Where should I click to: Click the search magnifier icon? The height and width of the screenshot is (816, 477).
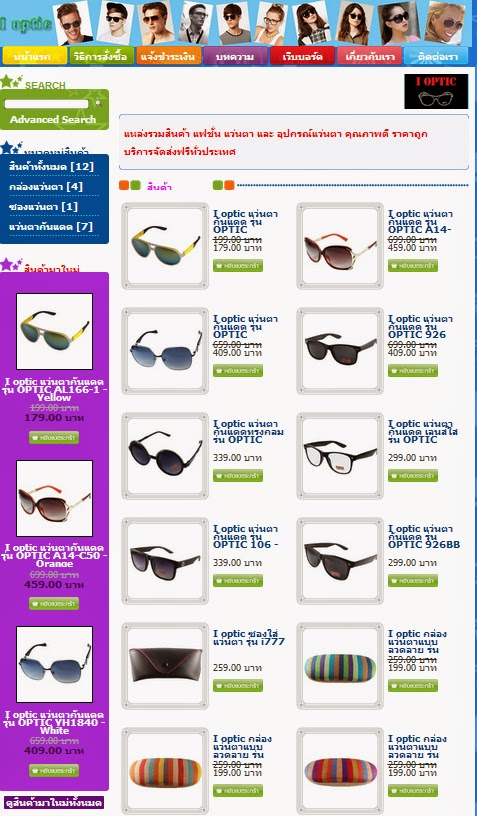[x=98, y=104]
